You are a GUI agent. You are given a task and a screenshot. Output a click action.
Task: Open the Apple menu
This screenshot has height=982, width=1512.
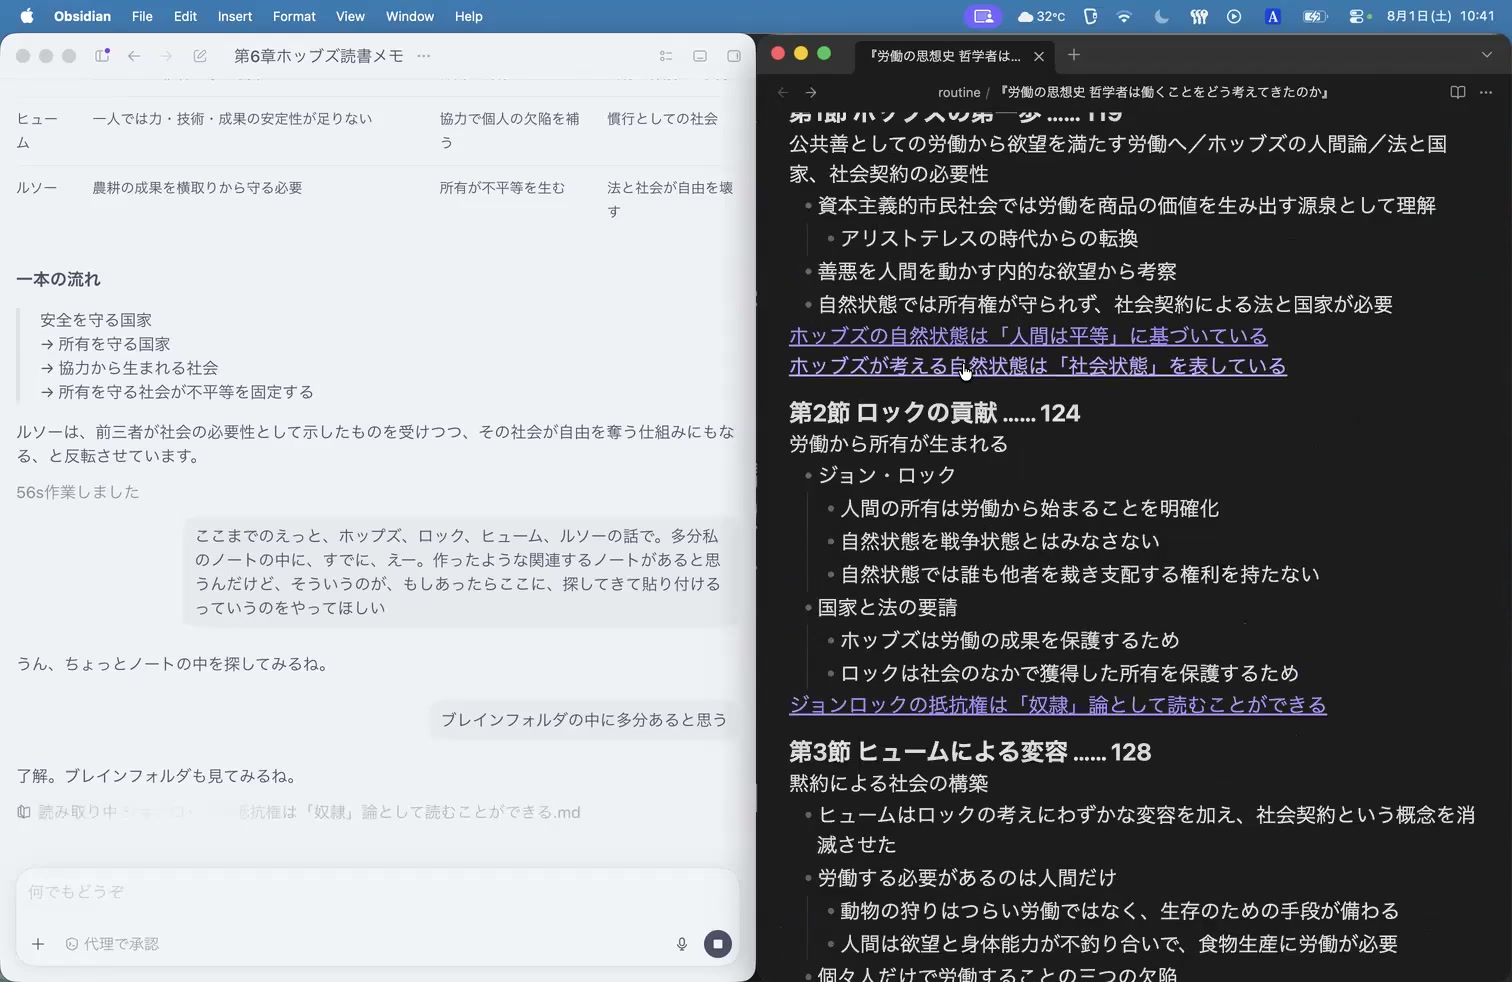[27, 16]
